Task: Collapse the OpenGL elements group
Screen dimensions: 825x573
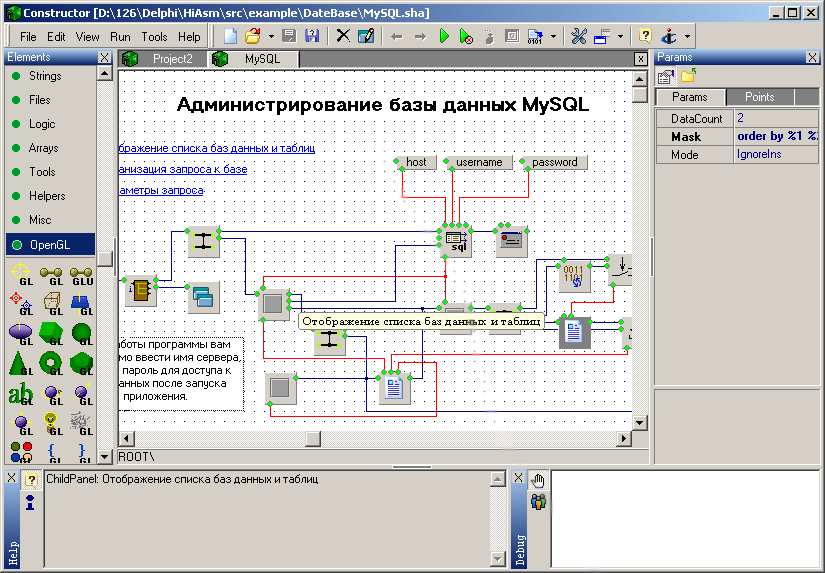Action: pyautogui.click(x=51, y=245)
